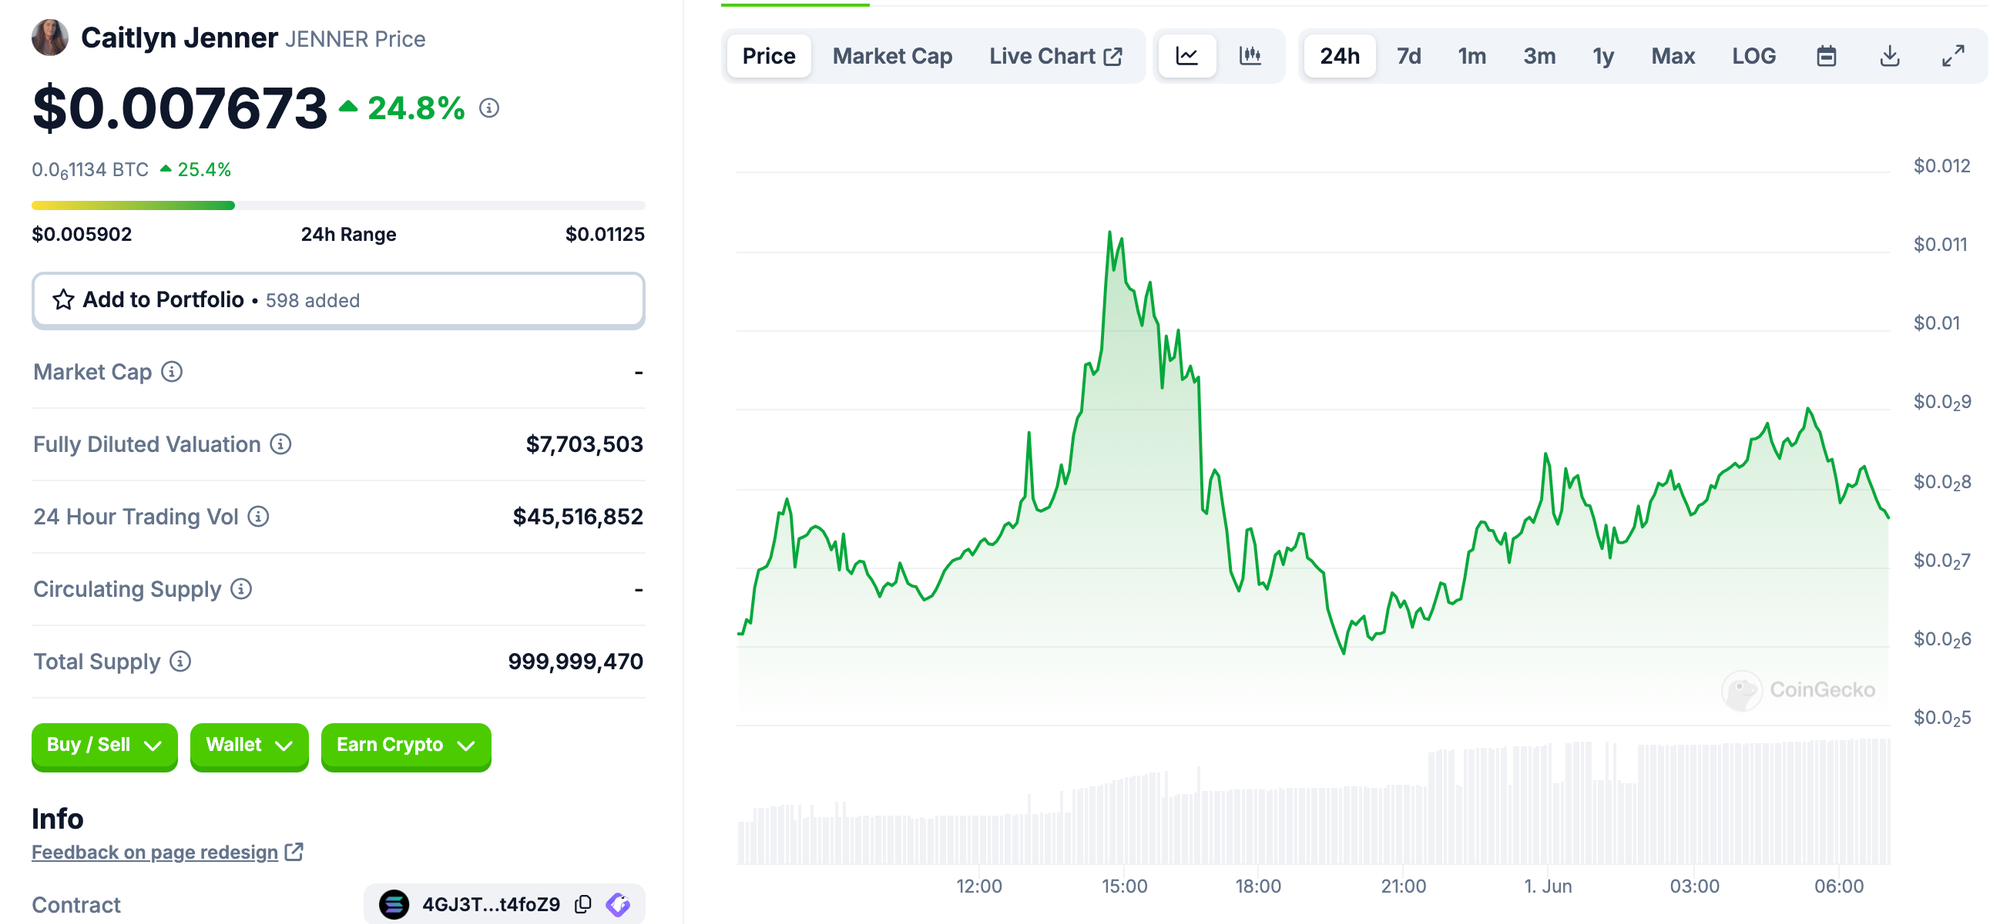The image size is (2000, 924).
Task: Open the price change info icon
Action: tap(489, 108)
